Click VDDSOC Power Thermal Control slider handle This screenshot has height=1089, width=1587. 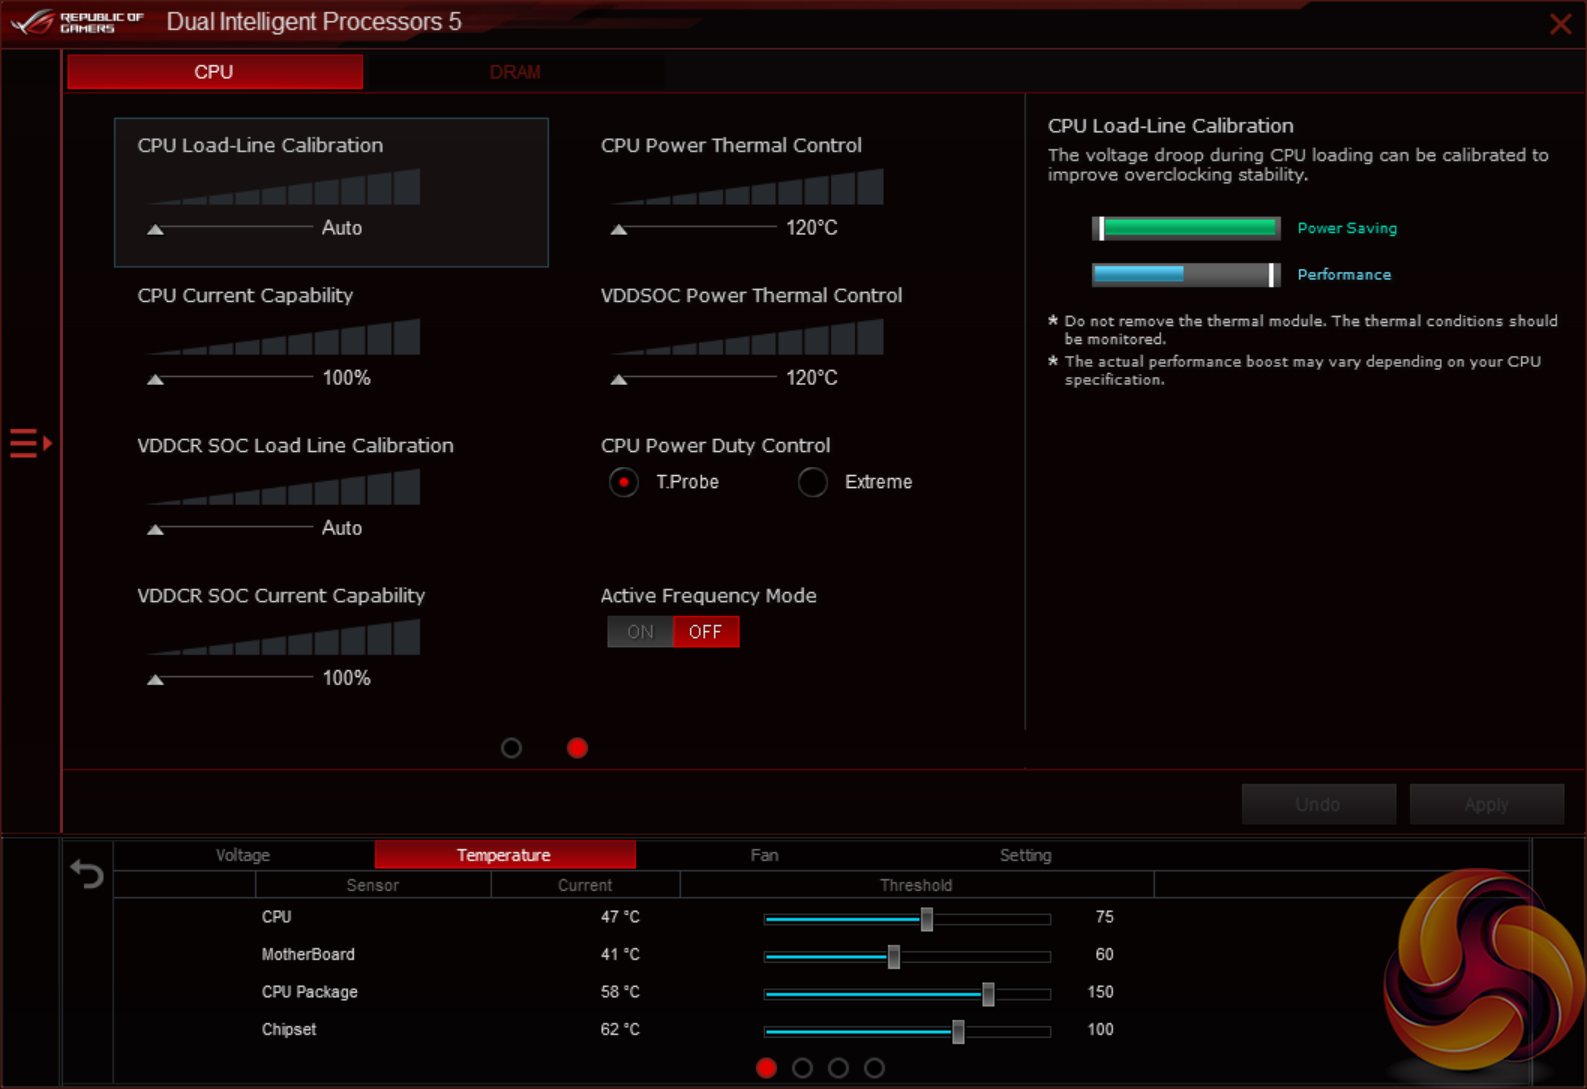pos(619,379)
